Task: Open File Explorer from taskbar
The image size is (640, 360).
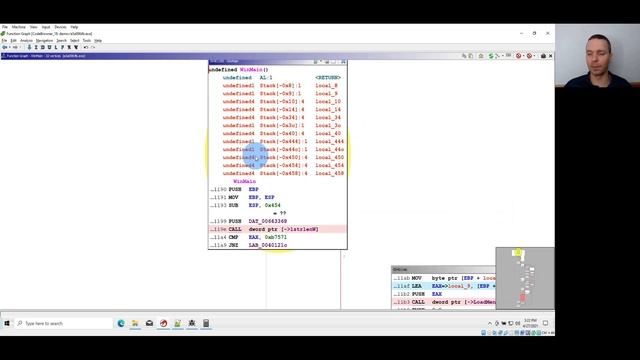Action: coord(135,323)
